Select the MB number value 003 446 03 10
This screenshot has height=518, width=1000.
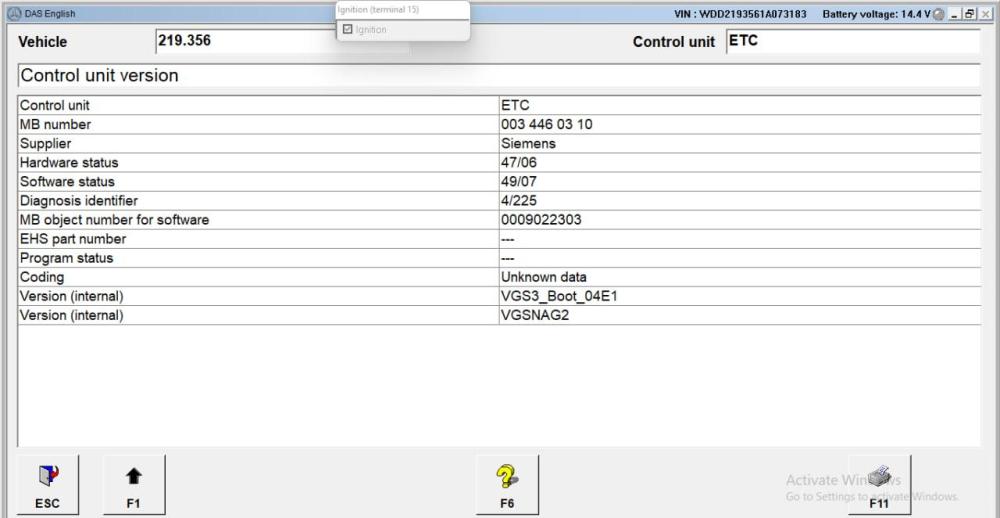(547, 124)
